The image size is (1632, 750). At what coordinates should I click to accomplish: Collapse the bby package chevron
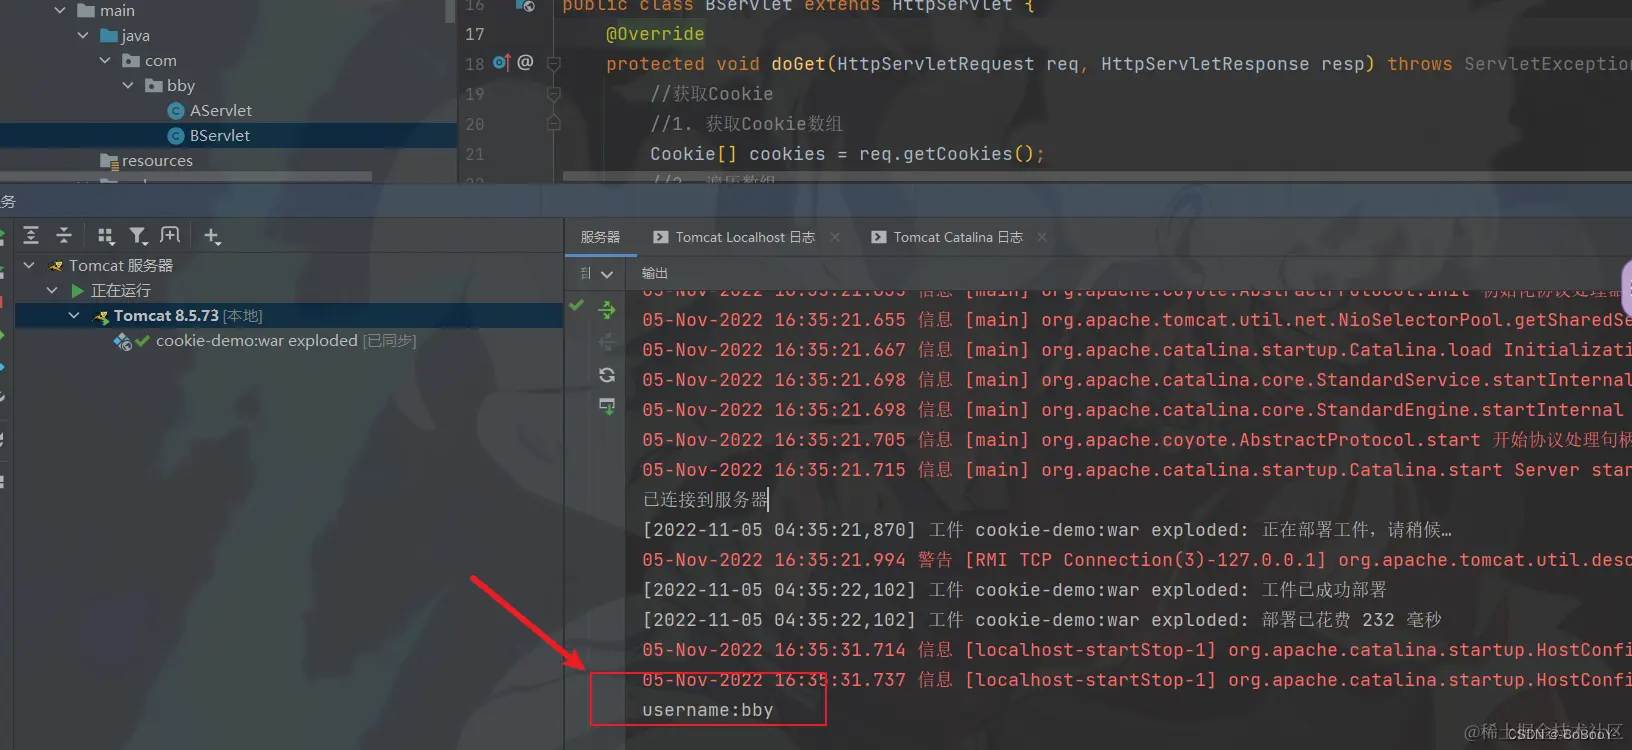pyautogui.click(x=128, y=86)
